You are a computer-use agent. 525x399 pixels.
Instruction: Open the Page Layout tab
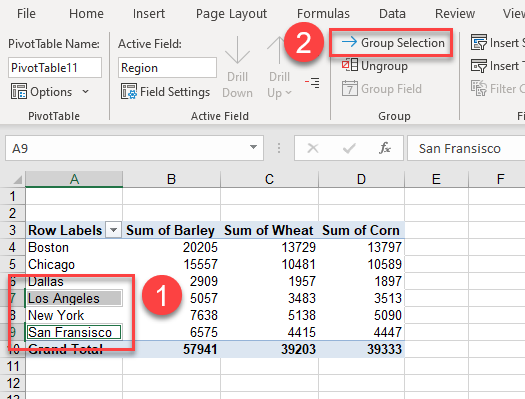point(231,14)
